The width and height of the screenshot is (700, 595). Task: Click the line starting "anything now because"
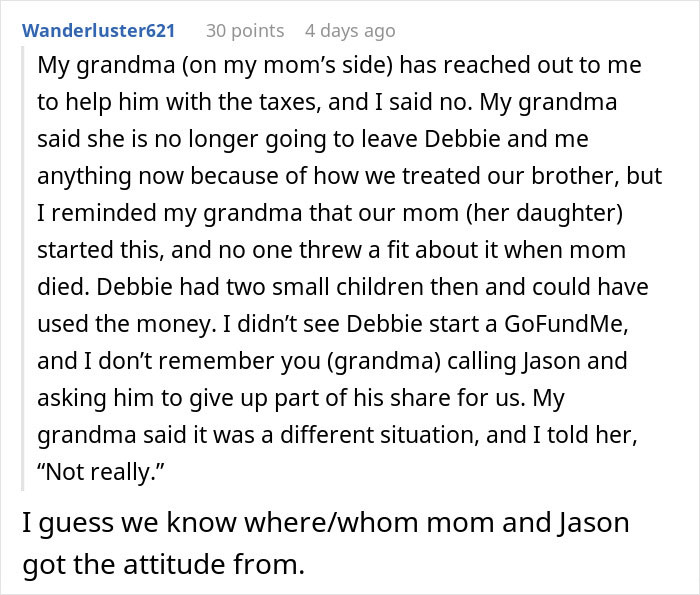349,176
